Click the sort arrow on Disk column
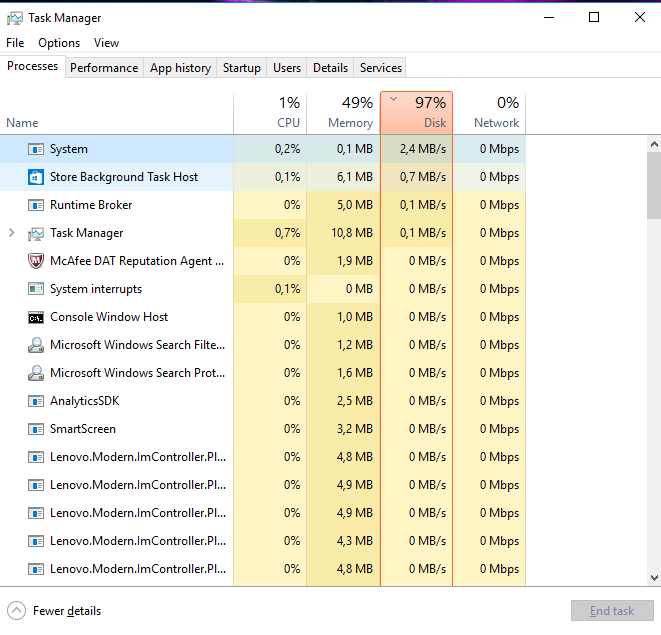Image resolution: width=661 pixels, height=635 pixels. (393, 100)
